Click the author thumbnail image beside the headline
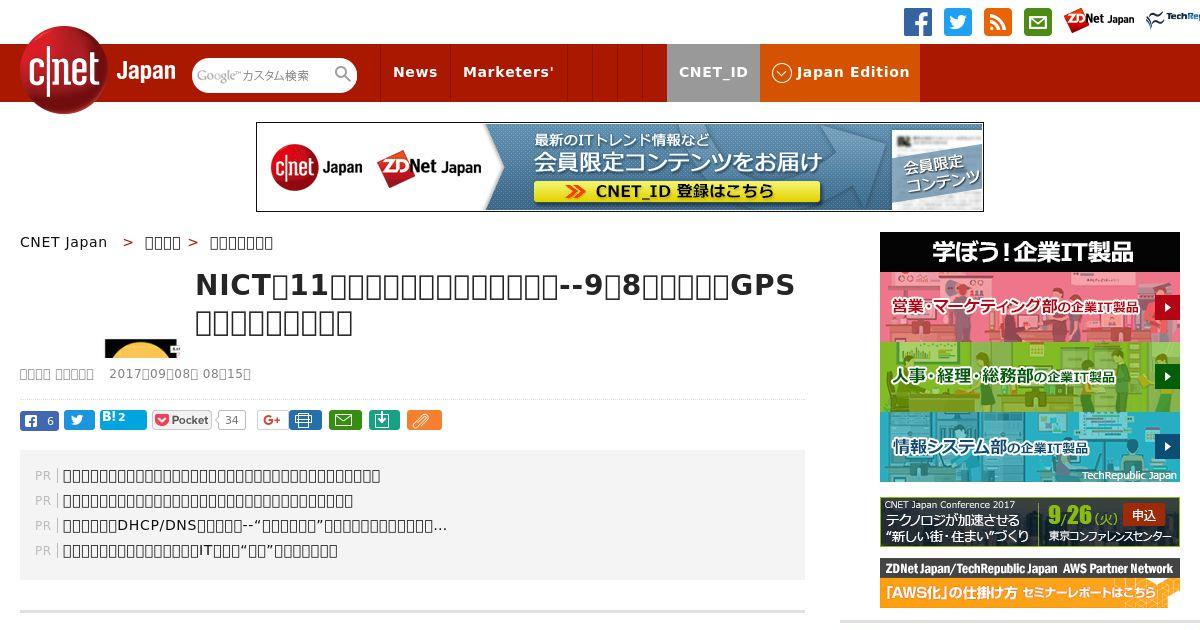 point(142,349)
